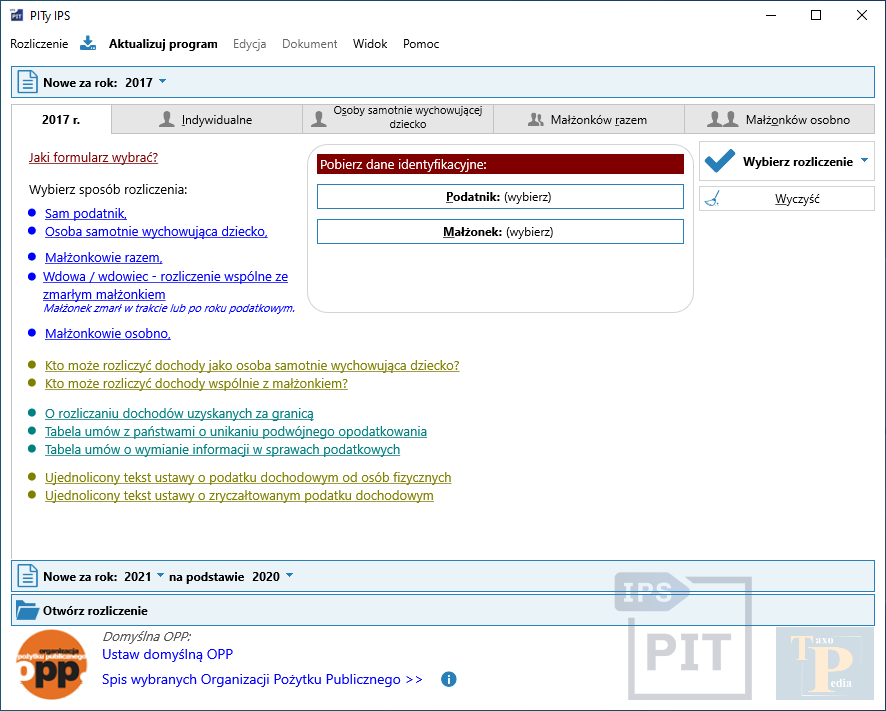Viewport: 886px width, 711px height.
Task: Open the Jaki formularz wybrać? link
Action: pyautogui.click(x=94, y=157)
